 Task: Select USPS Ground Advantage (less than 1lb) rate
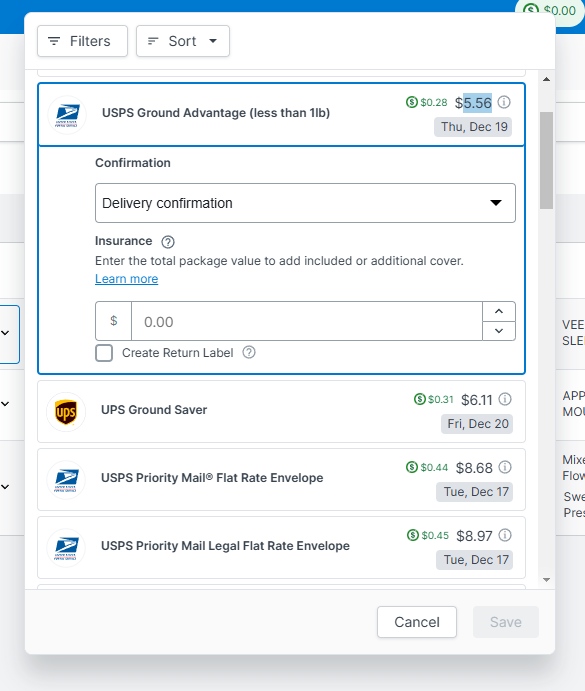pyautogui.click(x=281, y=114)
